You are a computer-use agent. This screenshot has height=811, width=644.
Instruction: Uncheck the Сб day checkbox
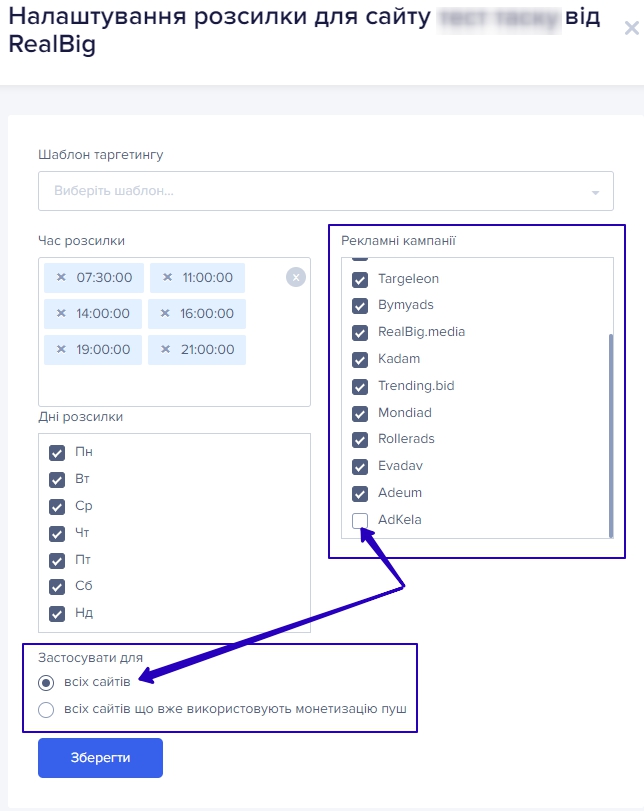(57, 587)
